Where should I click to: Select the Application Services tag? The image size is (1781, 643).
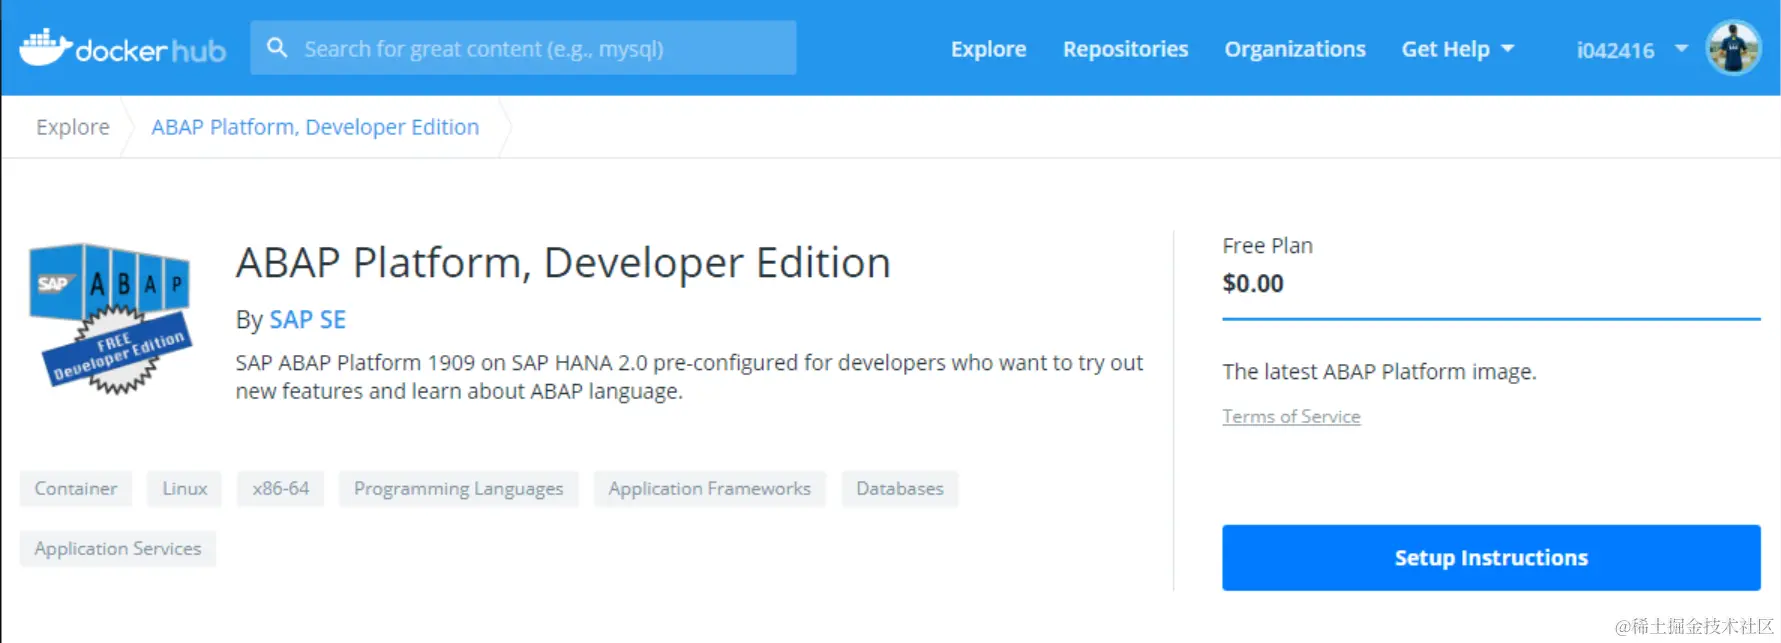coord(118,549)
